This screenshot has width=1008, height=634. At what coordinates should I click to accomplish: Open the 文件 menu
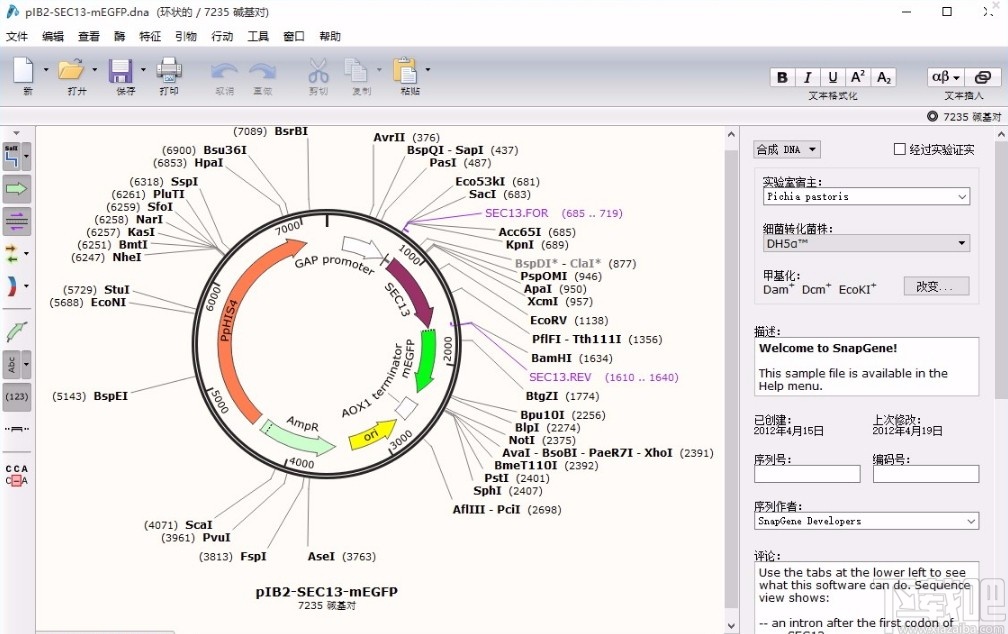point(17,36)
